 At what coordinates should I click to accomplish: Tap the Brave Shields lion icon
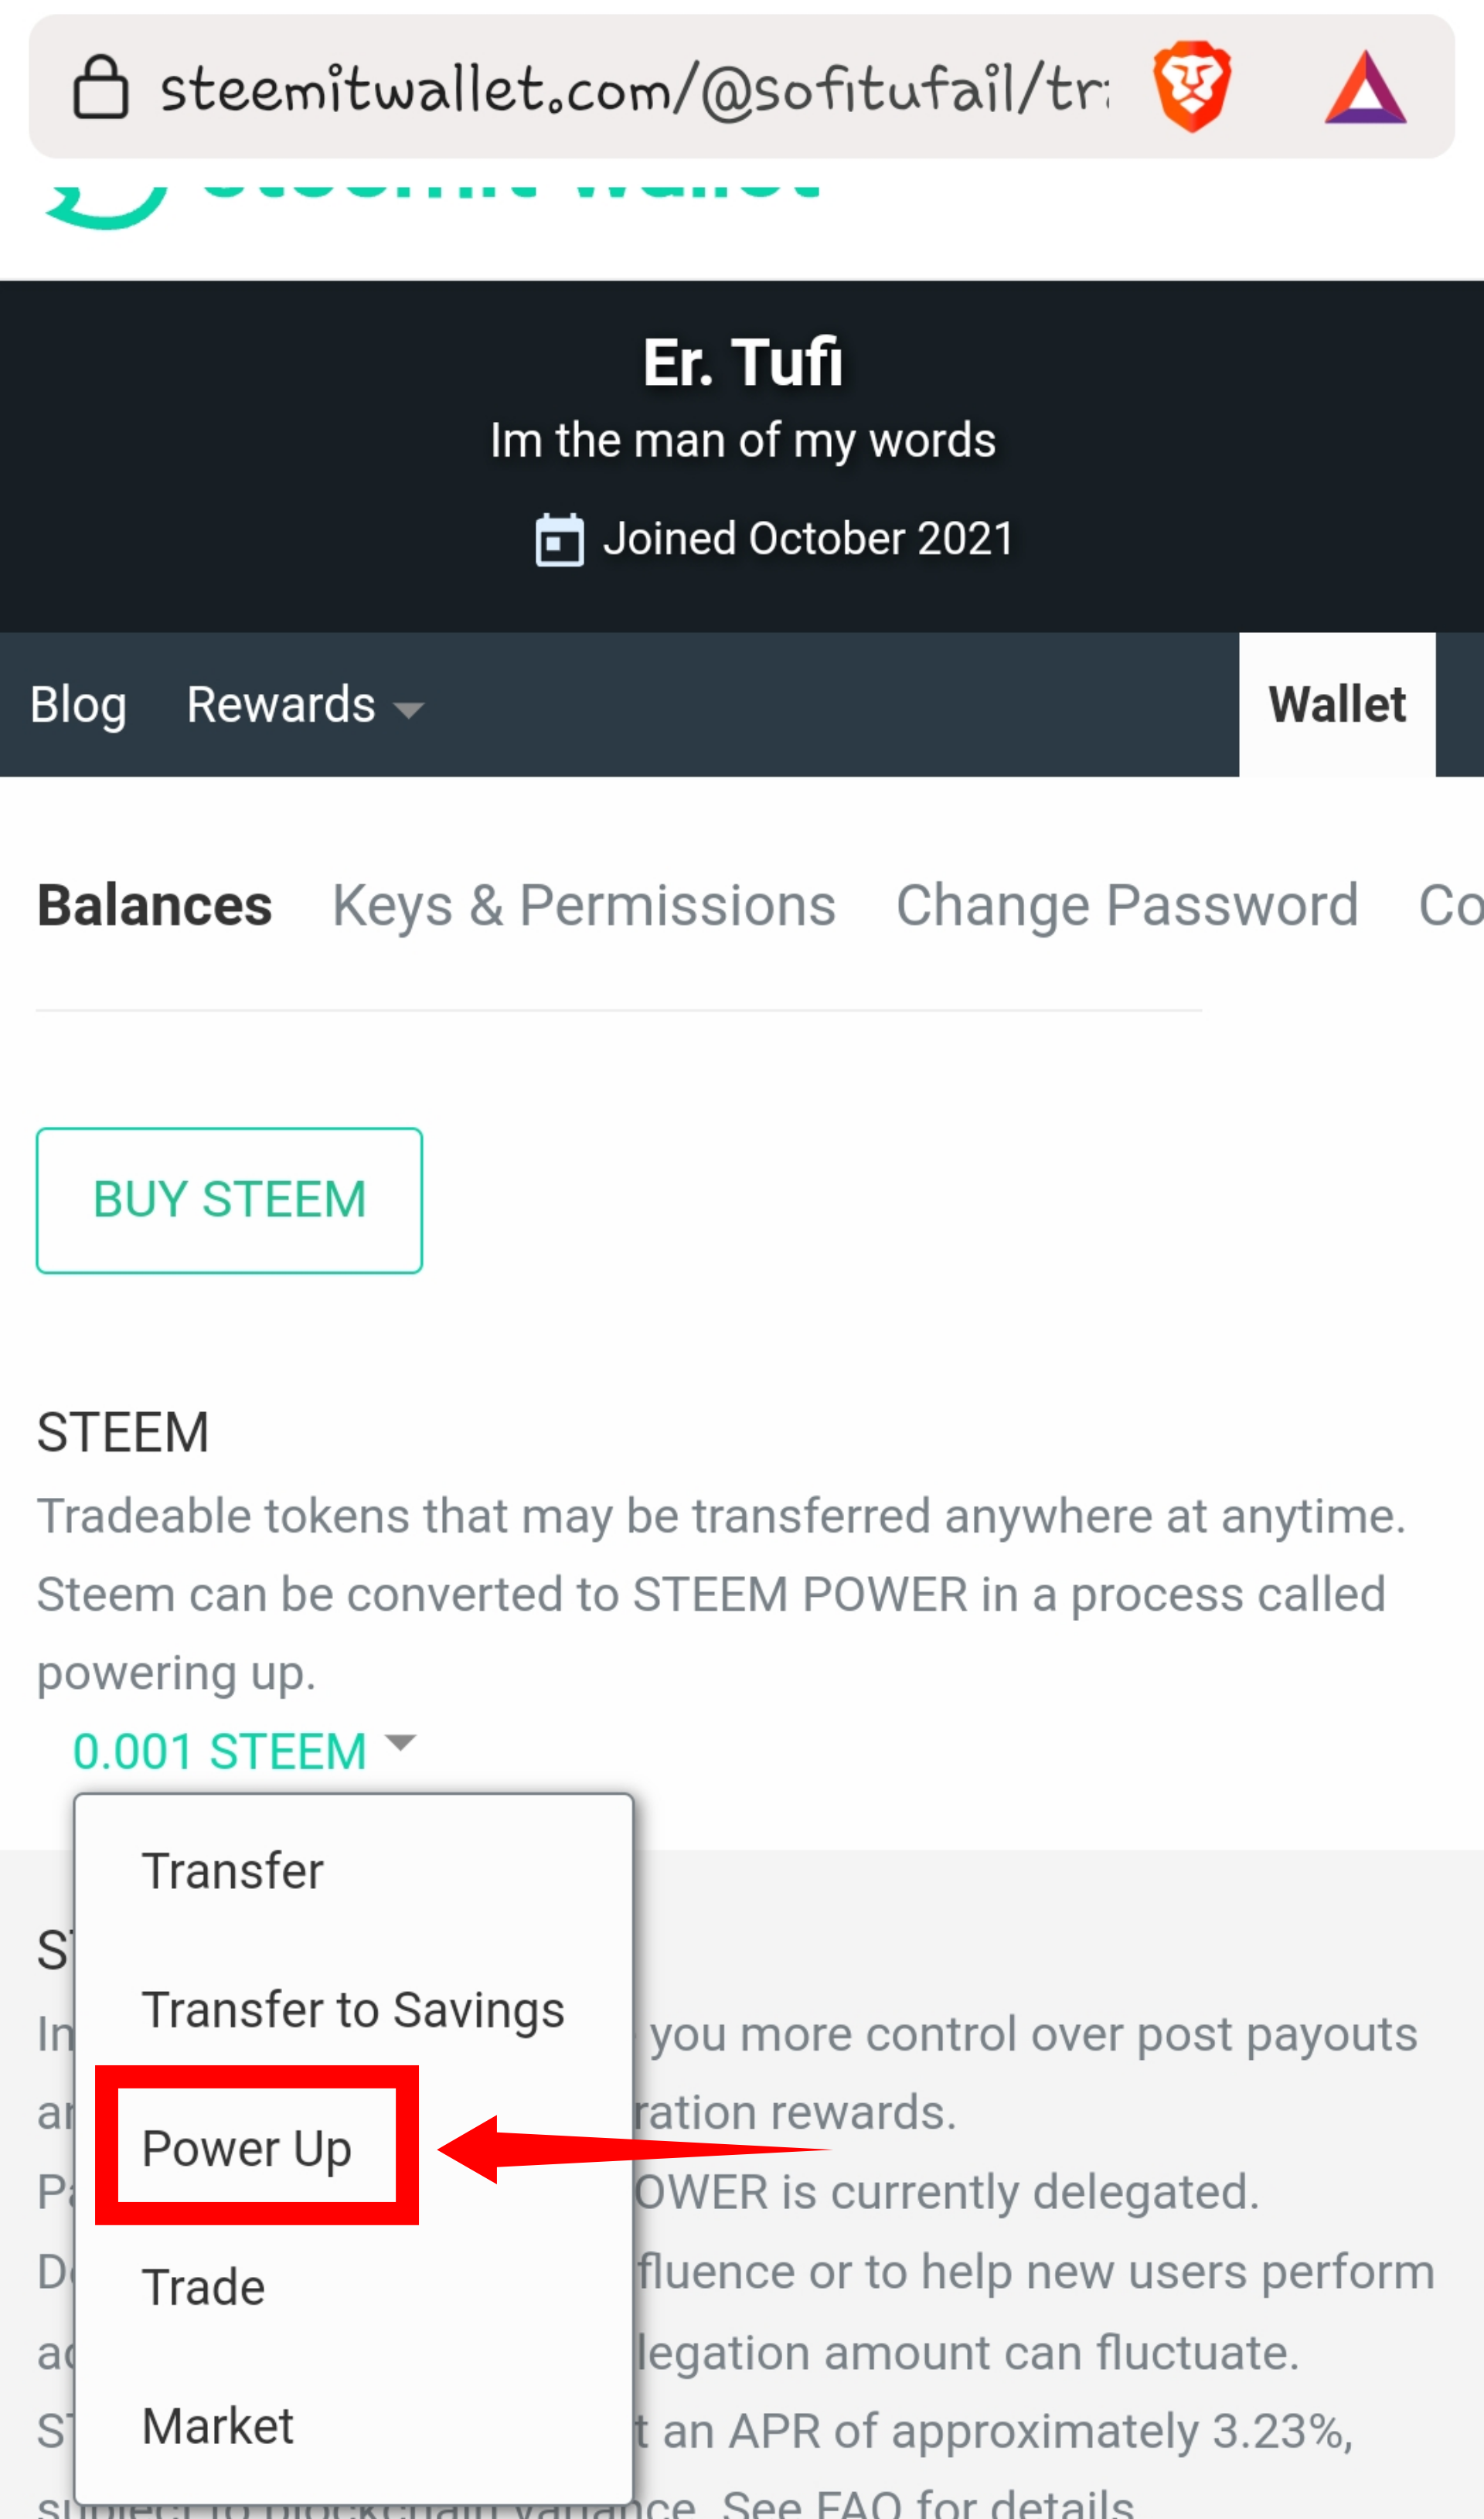[x=1191, y=87]
